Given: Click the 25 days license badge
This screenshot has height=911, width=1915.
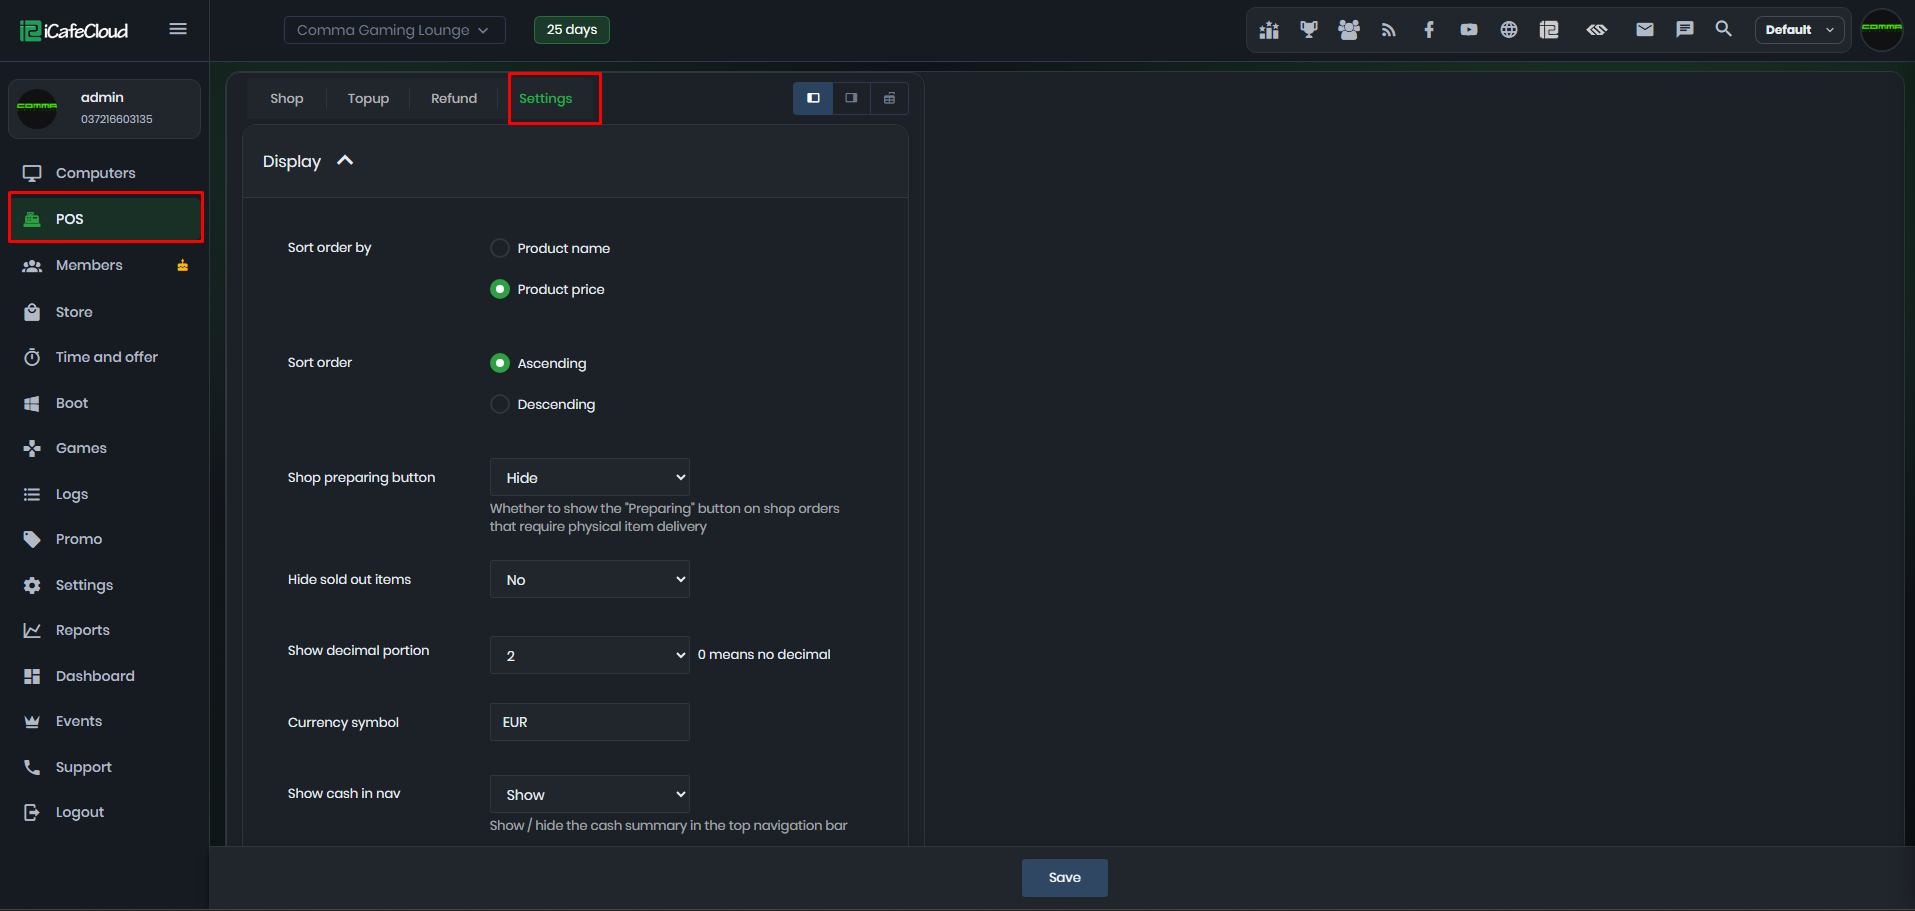Looking at the screenshot, I should [x=572, y=30].
